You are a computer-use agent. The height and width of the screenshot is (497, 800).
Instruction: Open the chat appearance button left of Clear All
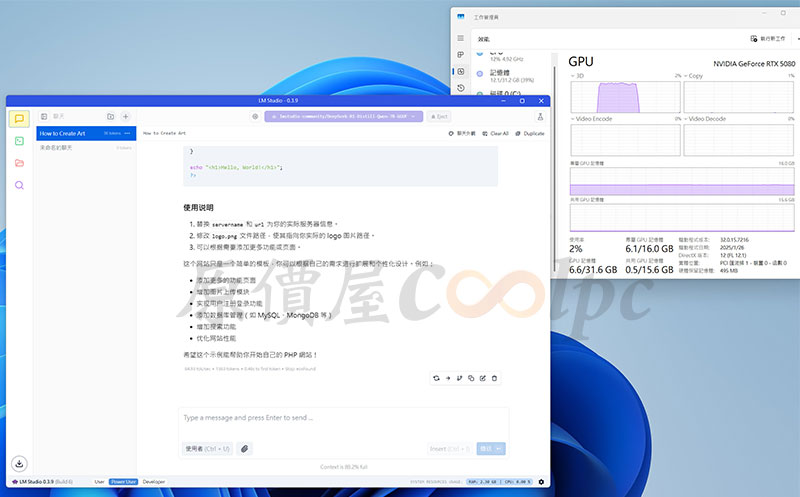click(462, 133)
